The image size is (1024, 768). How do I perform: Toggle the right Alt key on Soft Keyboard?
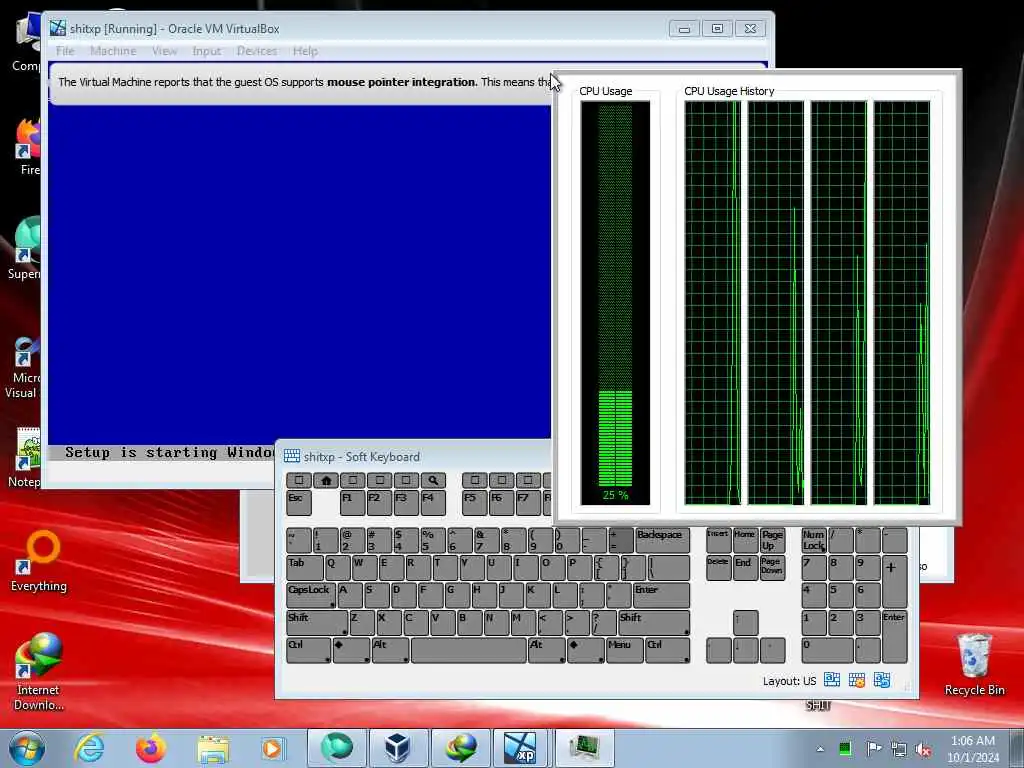[x=547, y=650]
